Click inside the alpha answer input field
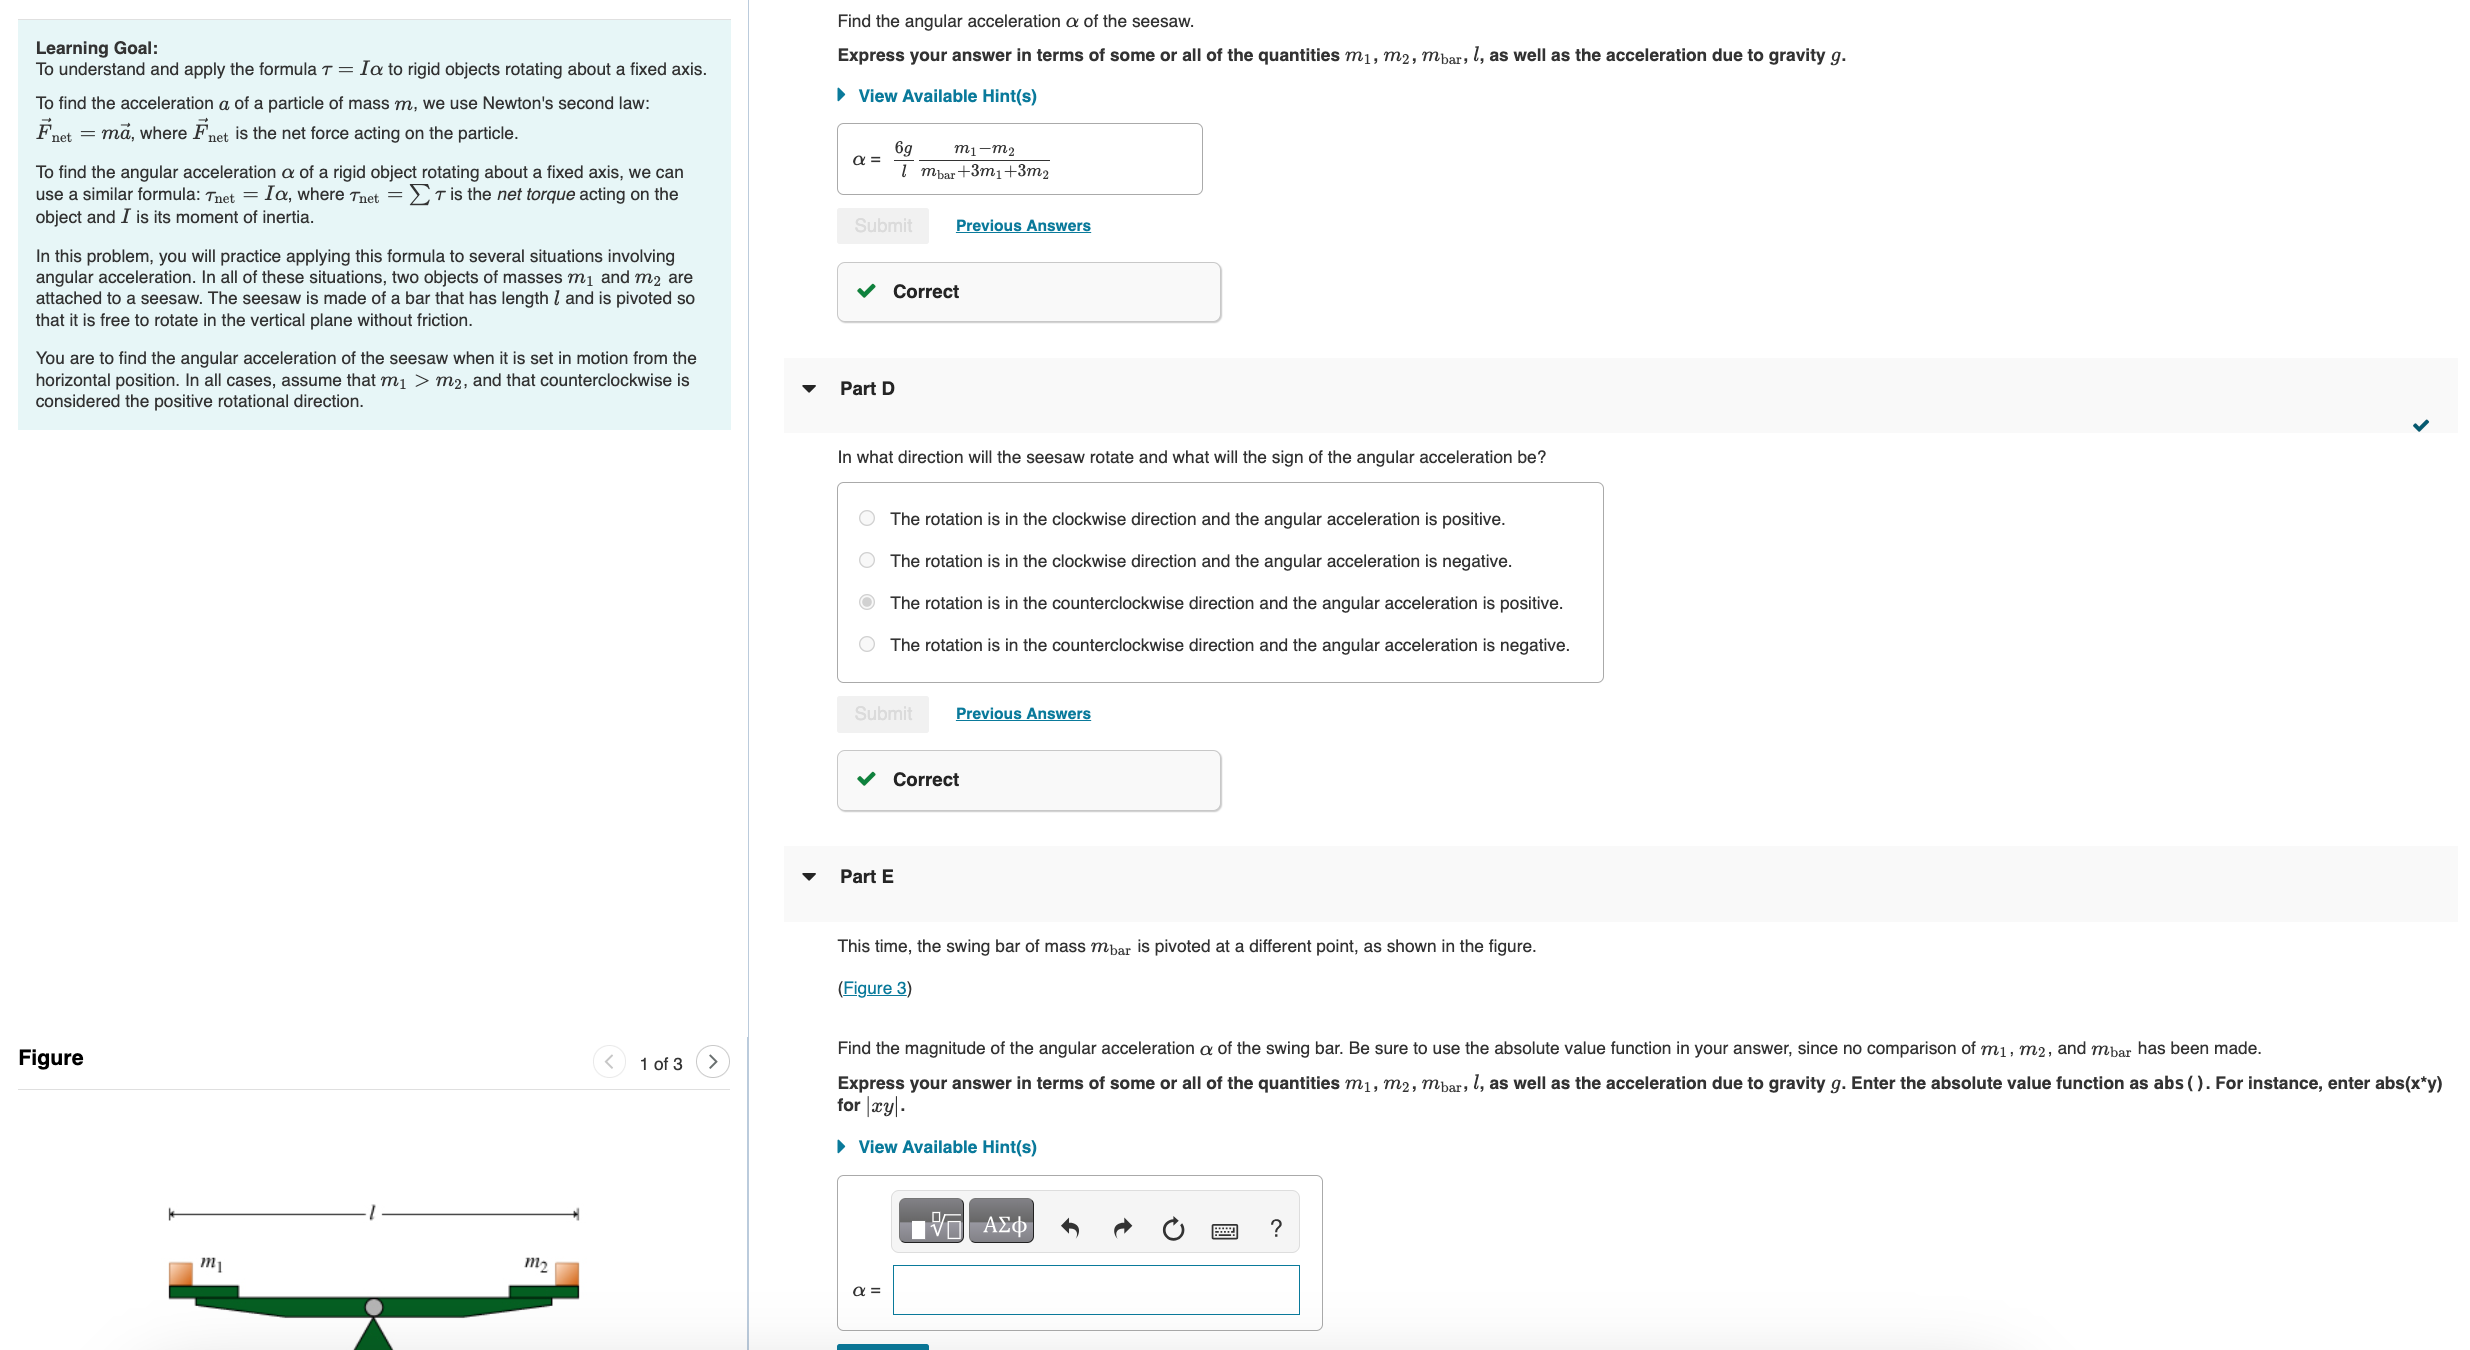This screenshot has width=2470, height=1350. tap(1095, 1289)
